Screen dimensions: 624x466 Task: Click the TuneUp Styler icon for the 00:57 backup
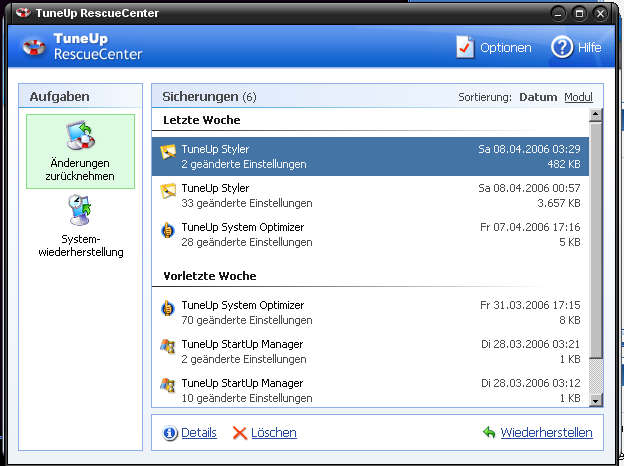point(168,191)
